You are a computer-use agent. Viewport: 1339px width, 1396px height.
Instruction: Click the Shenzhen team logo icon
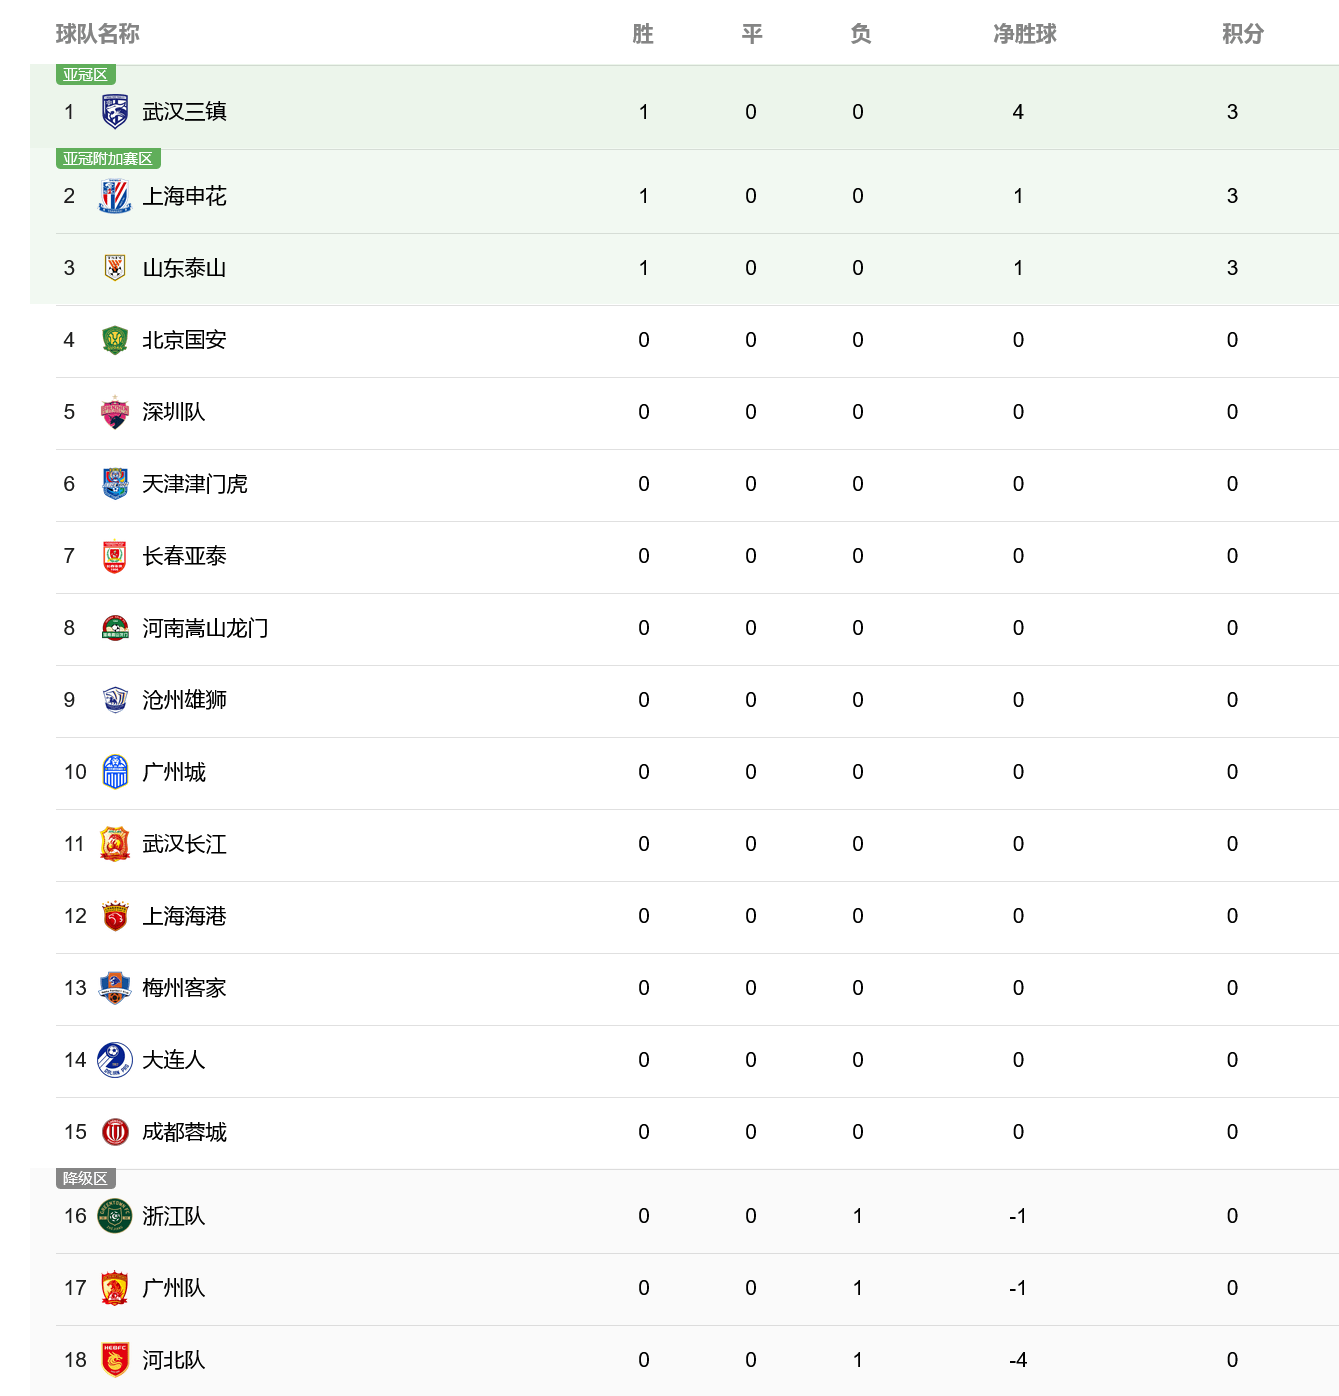(x=115, y=412)
